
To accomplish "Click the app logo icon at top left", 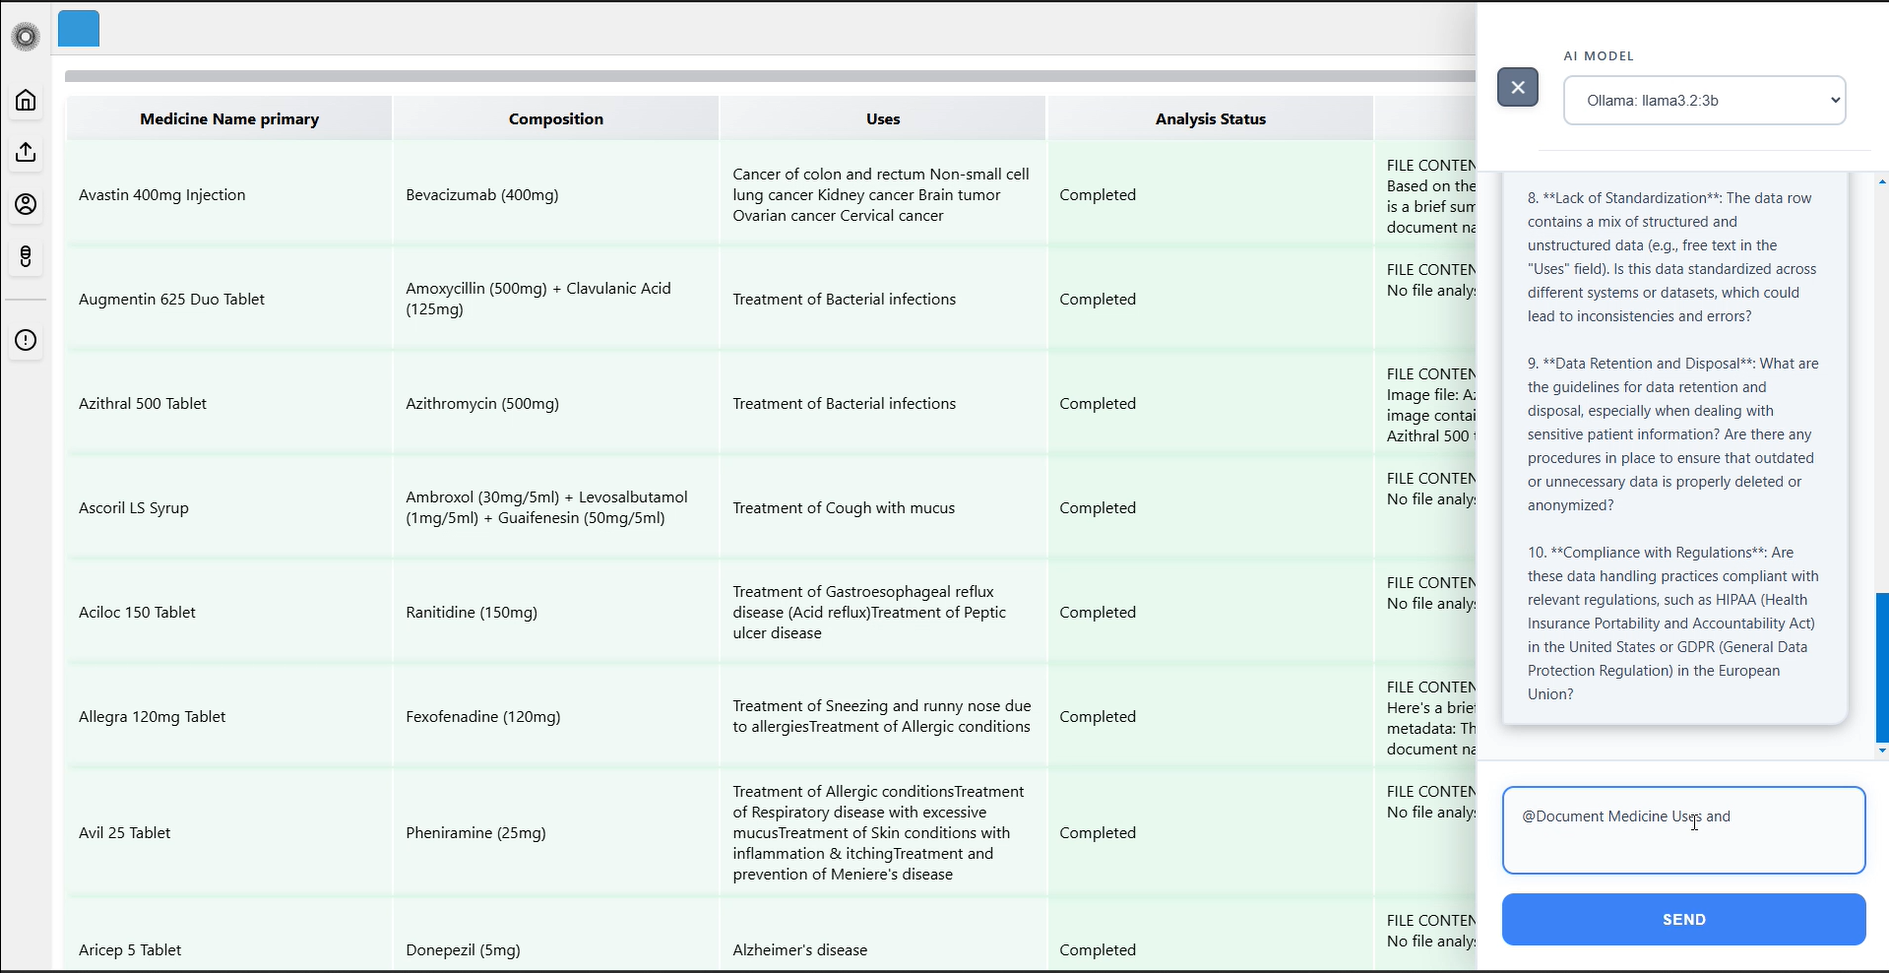I will pos(26,37).
